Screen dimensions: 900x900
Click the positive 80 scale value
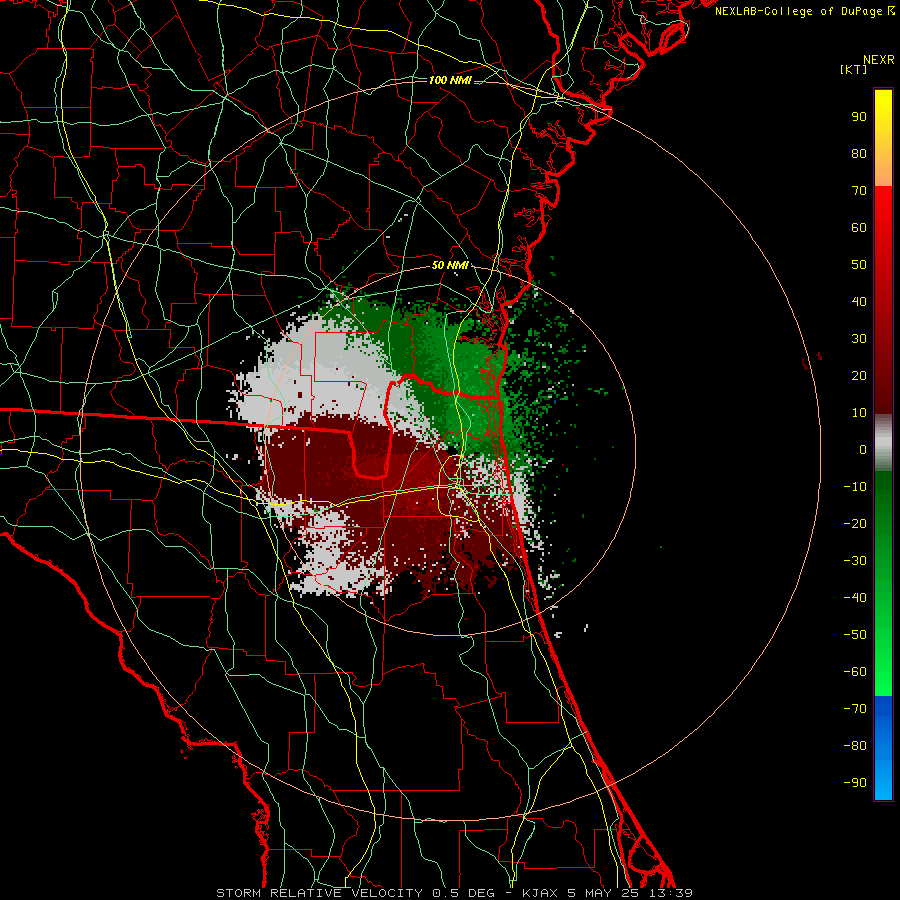pyautogui.click(x=859, y=153)
